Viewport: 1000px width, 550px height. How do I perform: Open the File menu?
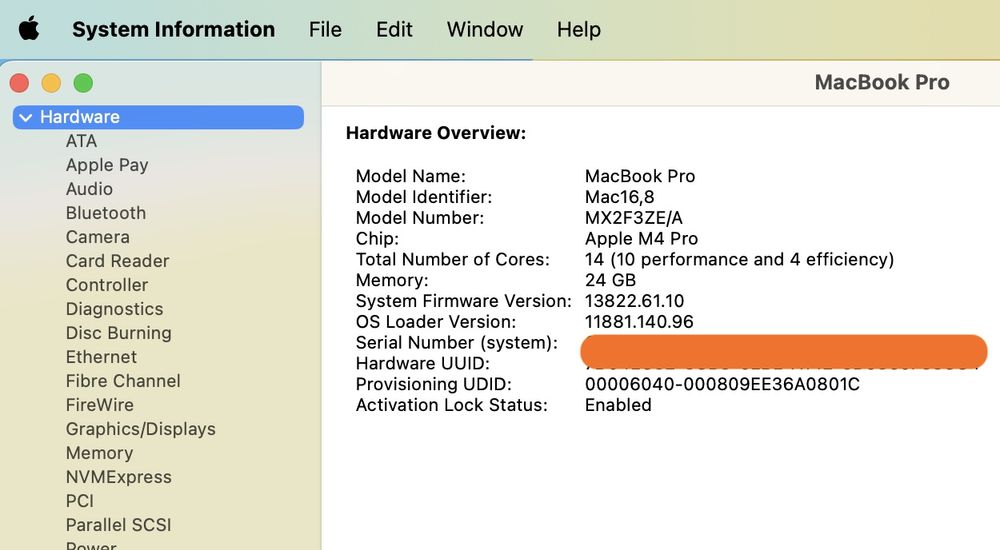(325, 29)
